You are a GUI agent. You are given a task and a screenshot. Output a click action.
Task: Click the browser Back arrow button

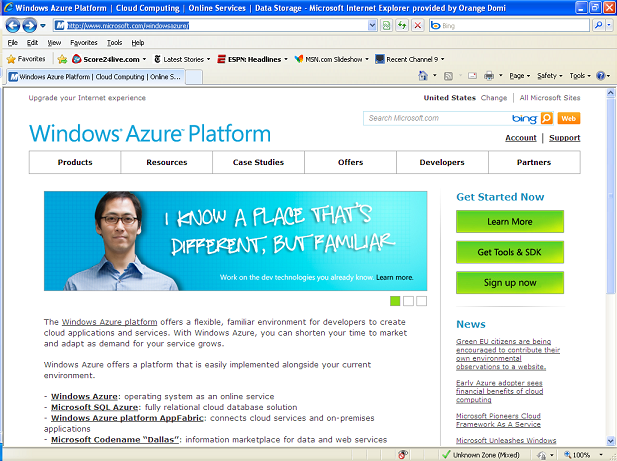[13, 26]
